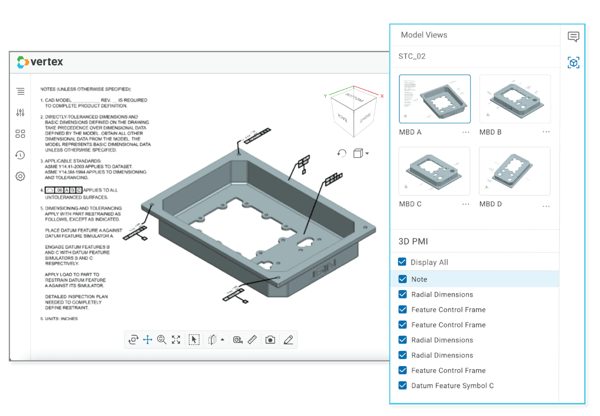Viewport: 600px width, 416px height.
Task: Open the history clock icon in left sidebar
Action: point(20,155)
